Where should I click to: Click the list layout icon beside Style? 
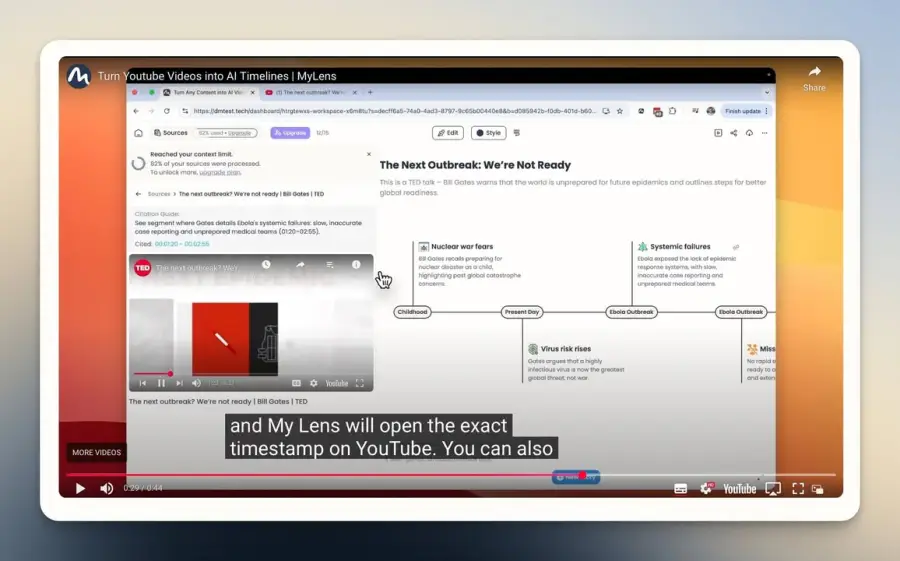(517, 133)
